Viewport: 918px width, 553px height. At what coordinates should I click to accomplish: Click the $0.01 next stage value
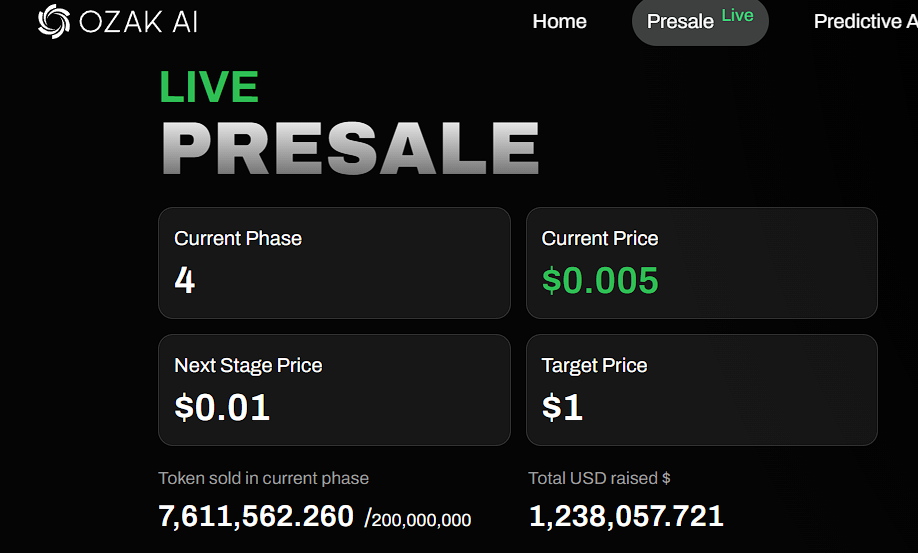click(222, 407)
